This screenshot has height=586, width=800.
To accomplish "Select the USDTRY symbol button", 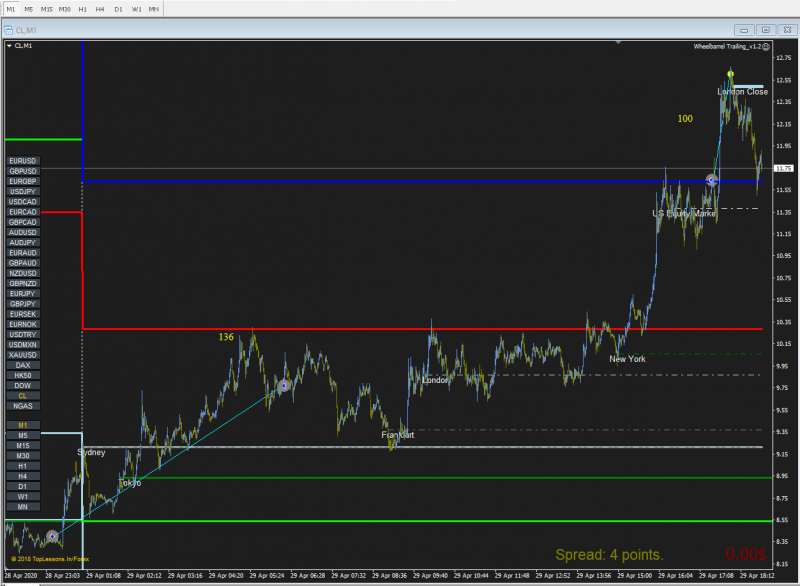I will pos(23,335).
